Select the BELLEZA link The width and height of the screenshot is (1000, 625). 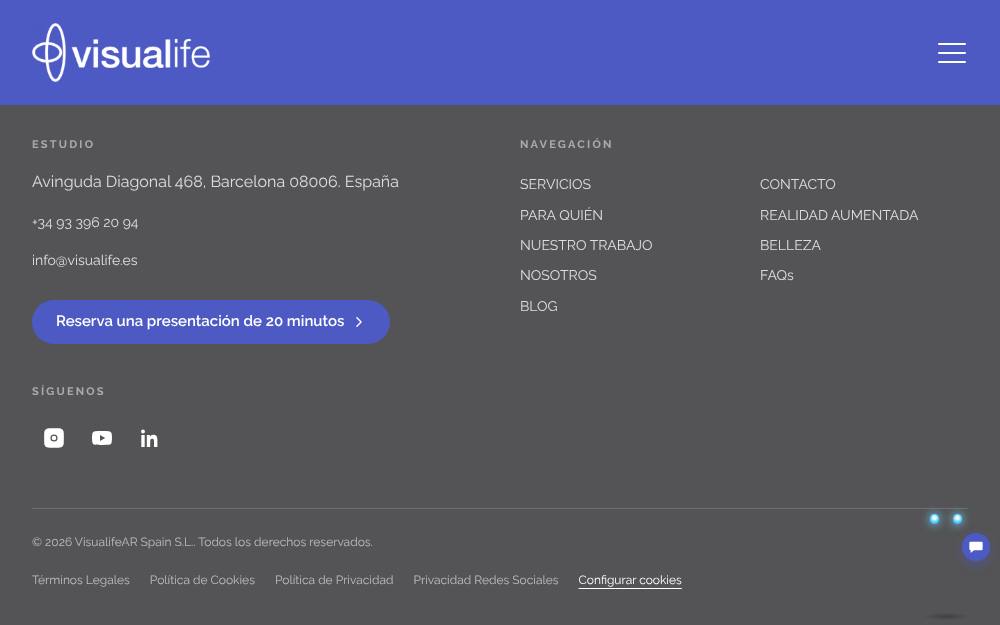(790, 246)
